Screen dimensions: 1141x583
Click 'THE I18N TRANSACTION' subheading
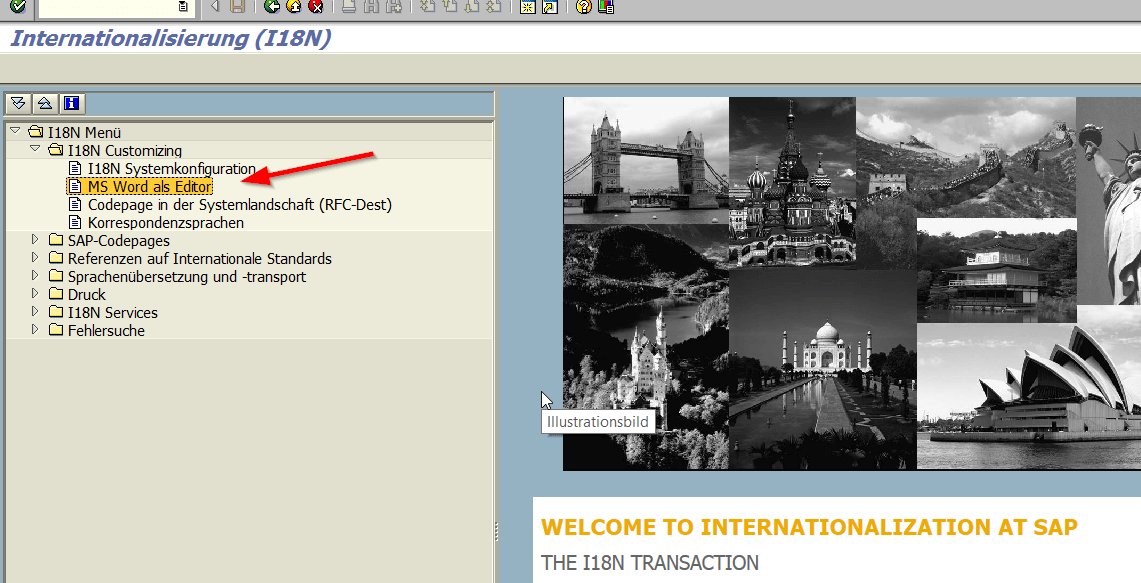(650, 563)
